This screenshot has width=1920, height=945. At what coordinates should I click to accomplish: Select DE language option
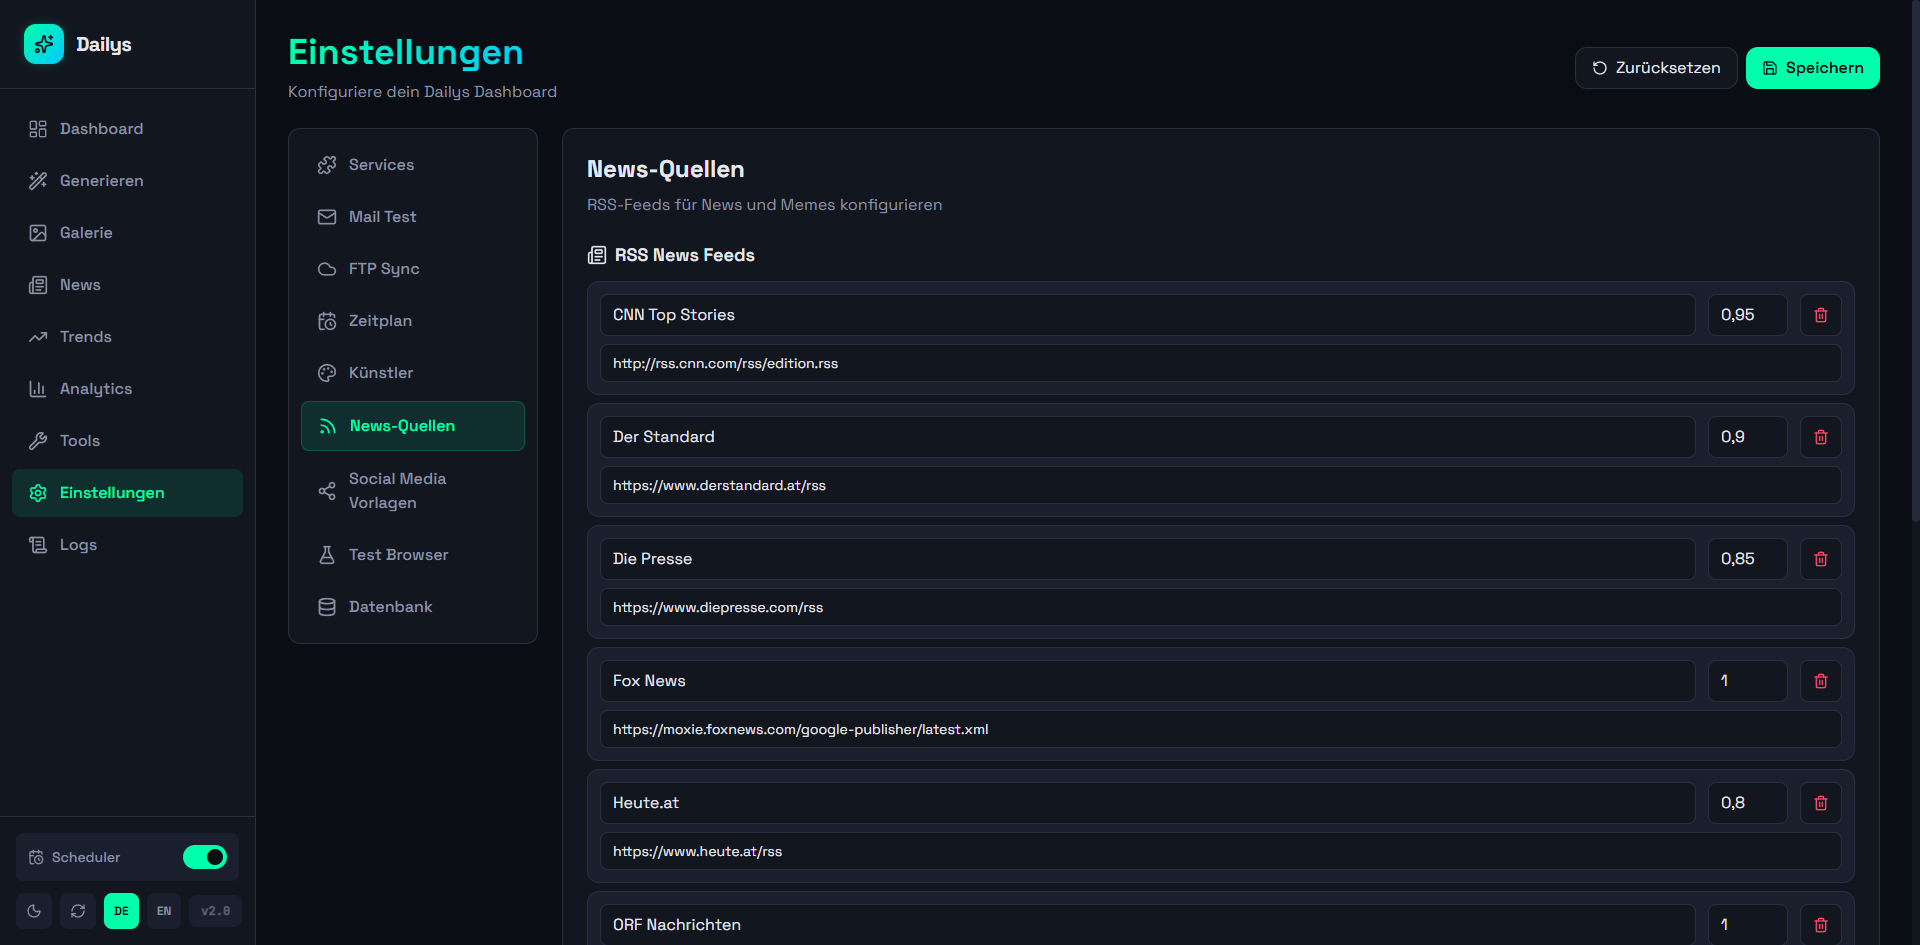click(x=121, y=911)
